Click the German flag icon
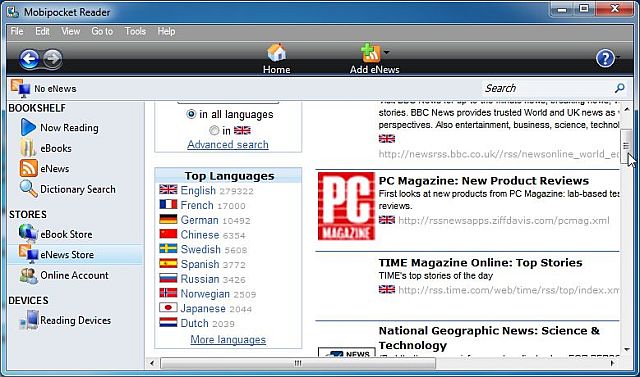 168,219
